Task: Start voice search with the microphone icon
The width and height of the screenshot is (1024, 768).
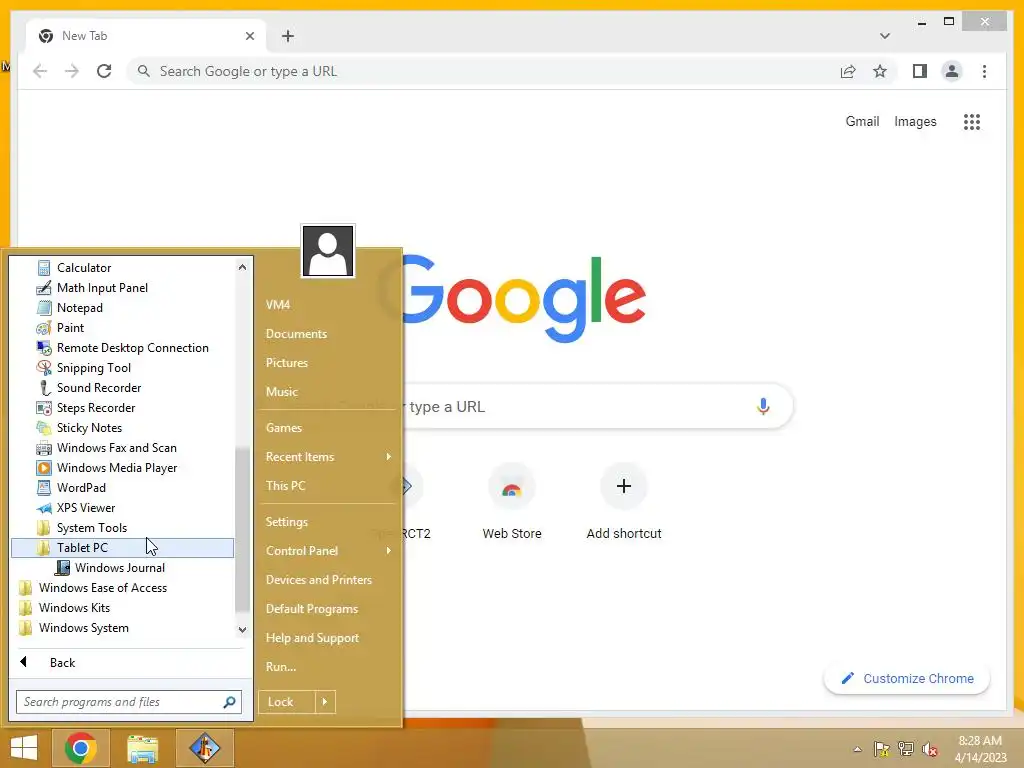Action: tap(763, 406)
